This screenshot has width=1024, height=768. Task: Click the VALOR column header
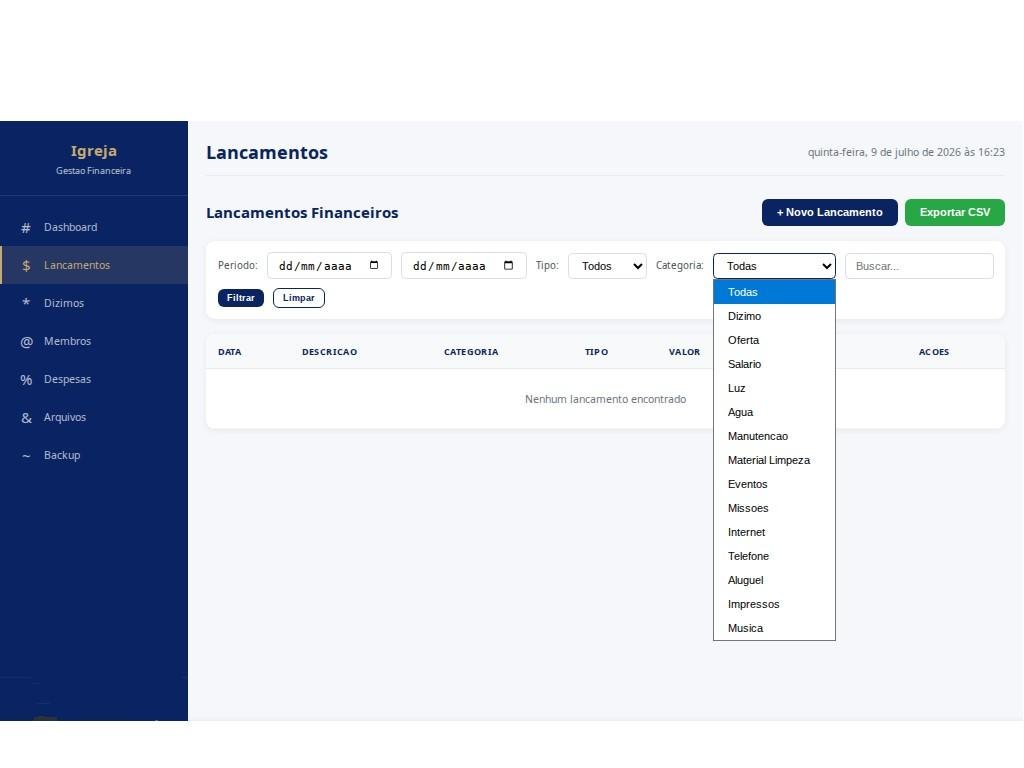tap(684, 352)
